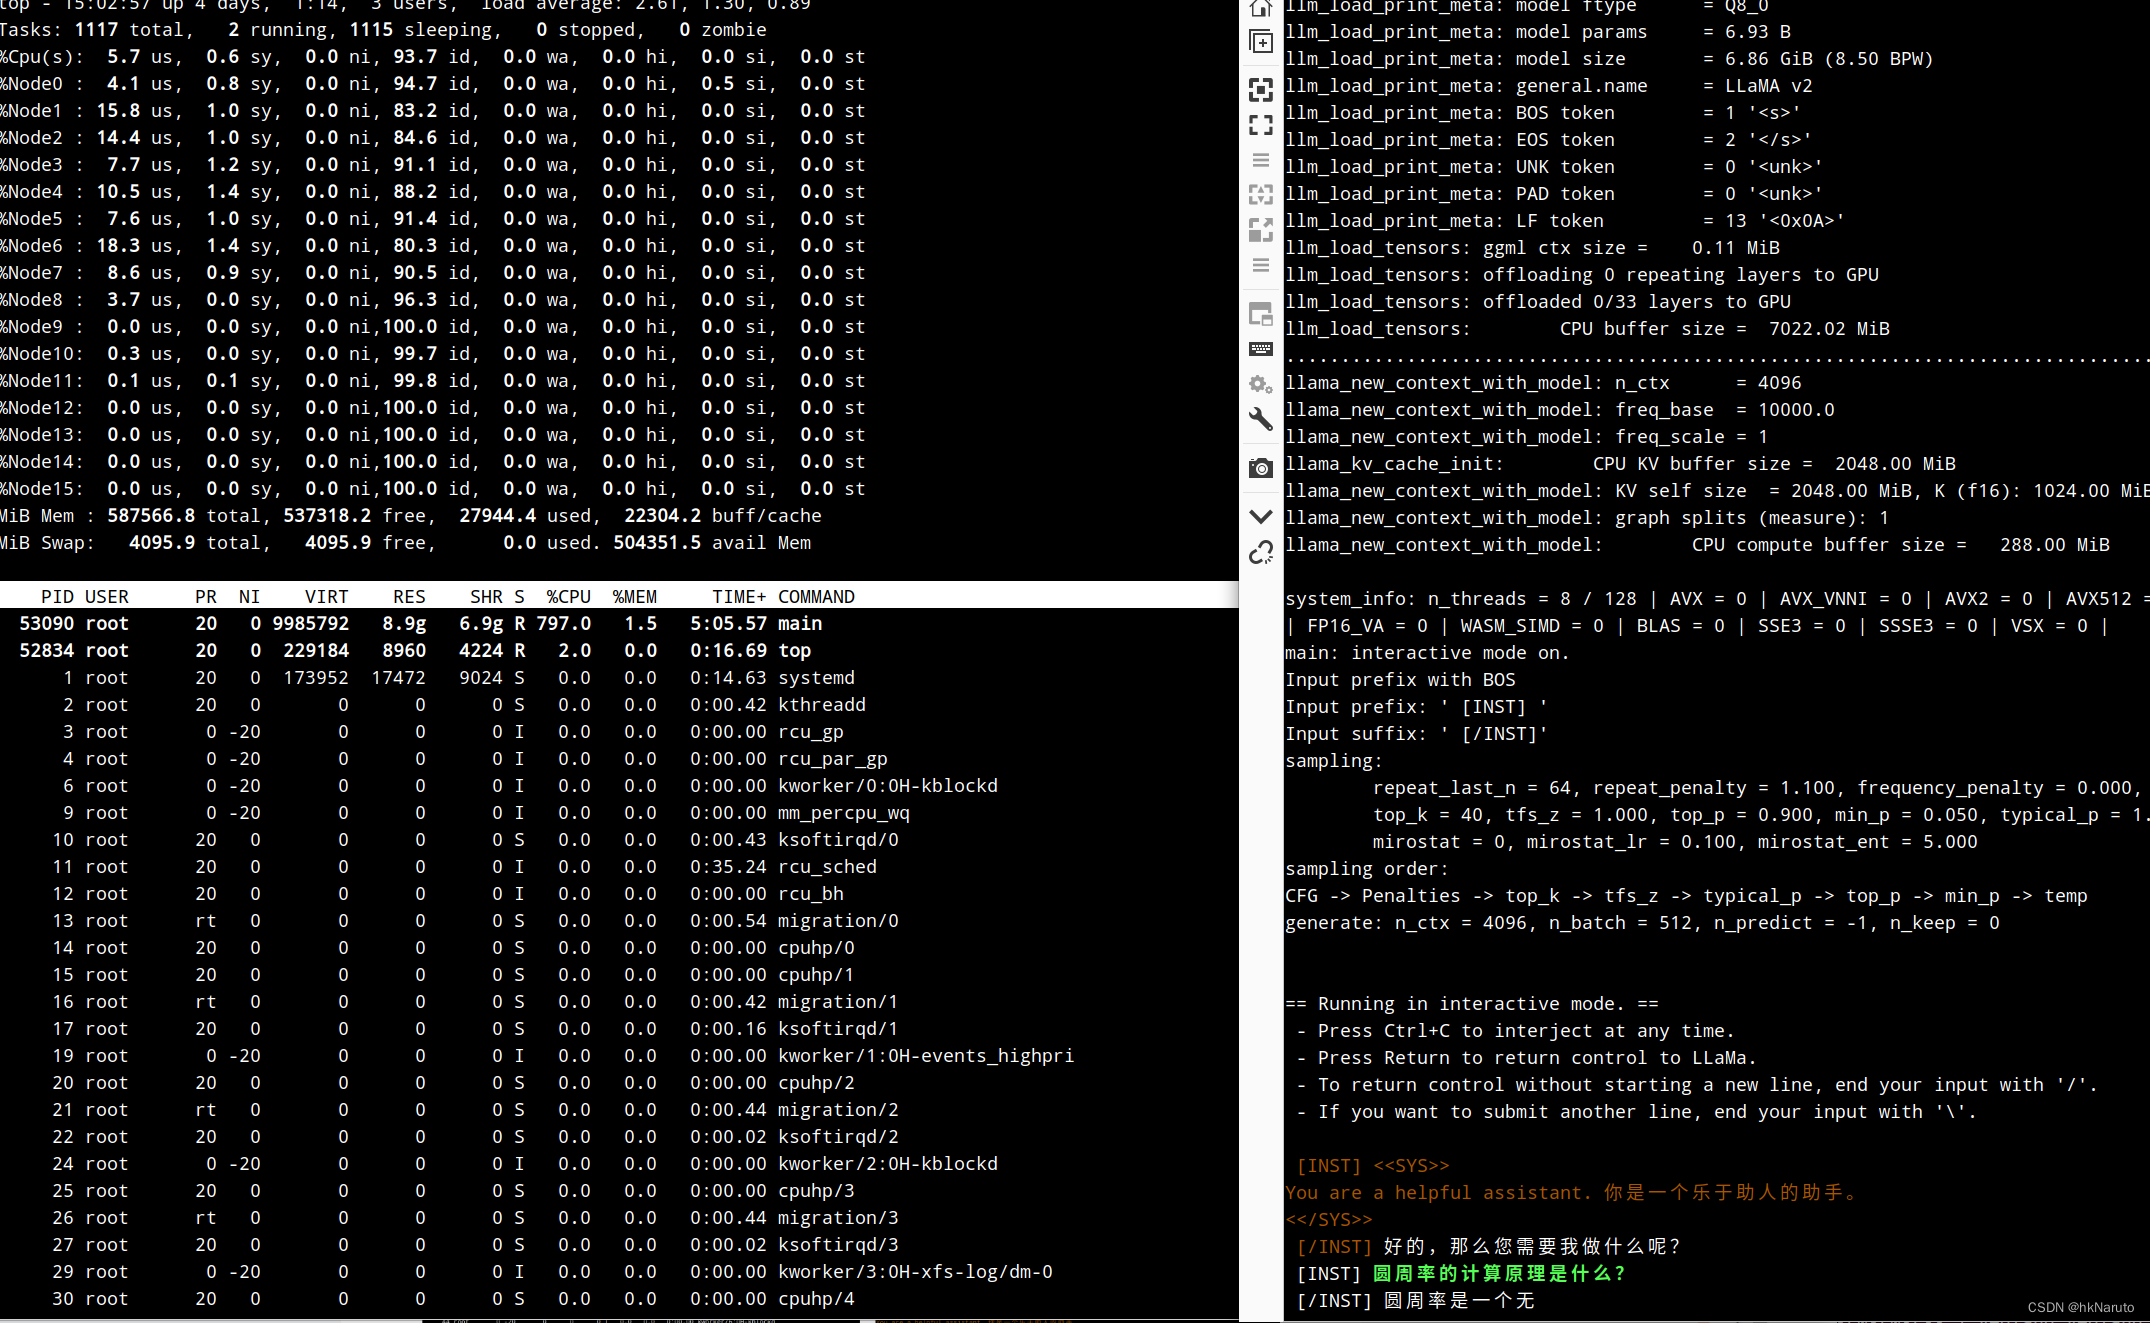Enter fullscreen mode icon
The width and height of the screenshot is (2150, 1323).
pyautogui.click(x=1261, y=125)
